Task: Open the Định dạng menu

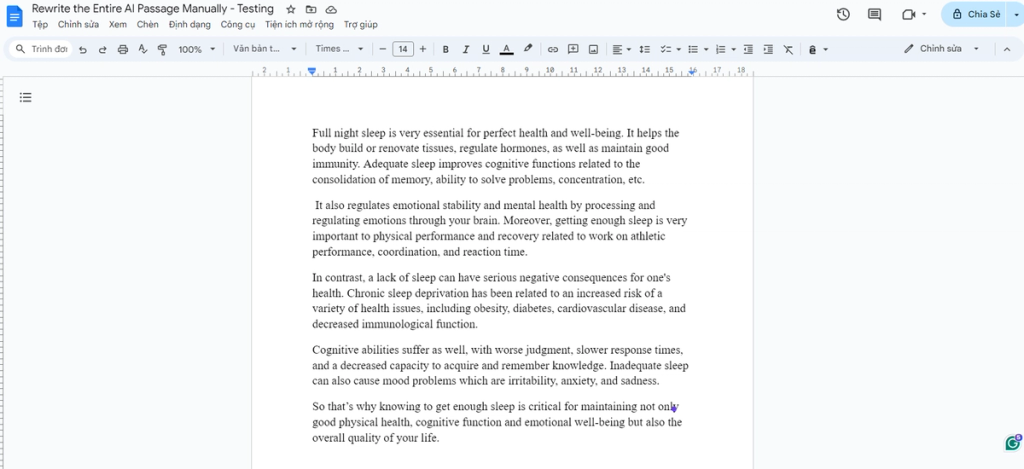Action: pyautogui.click(x=189, y=25)
